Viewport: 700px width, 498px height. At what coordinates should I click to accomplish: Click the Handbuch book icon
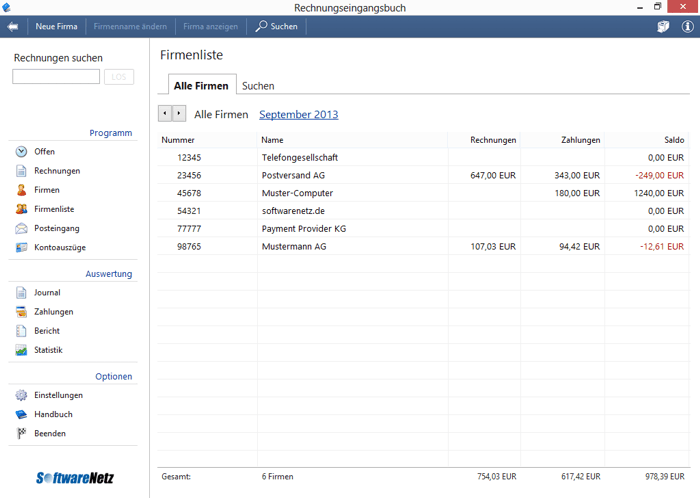[21, 414]
